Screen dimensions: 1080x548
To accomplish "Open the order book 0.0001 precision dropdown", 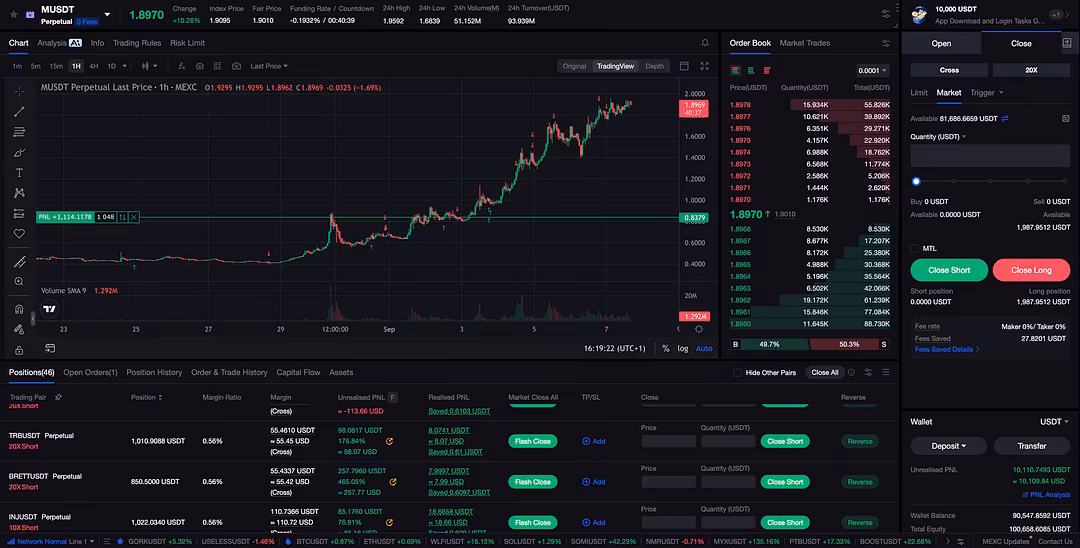I will coord(872,70).
